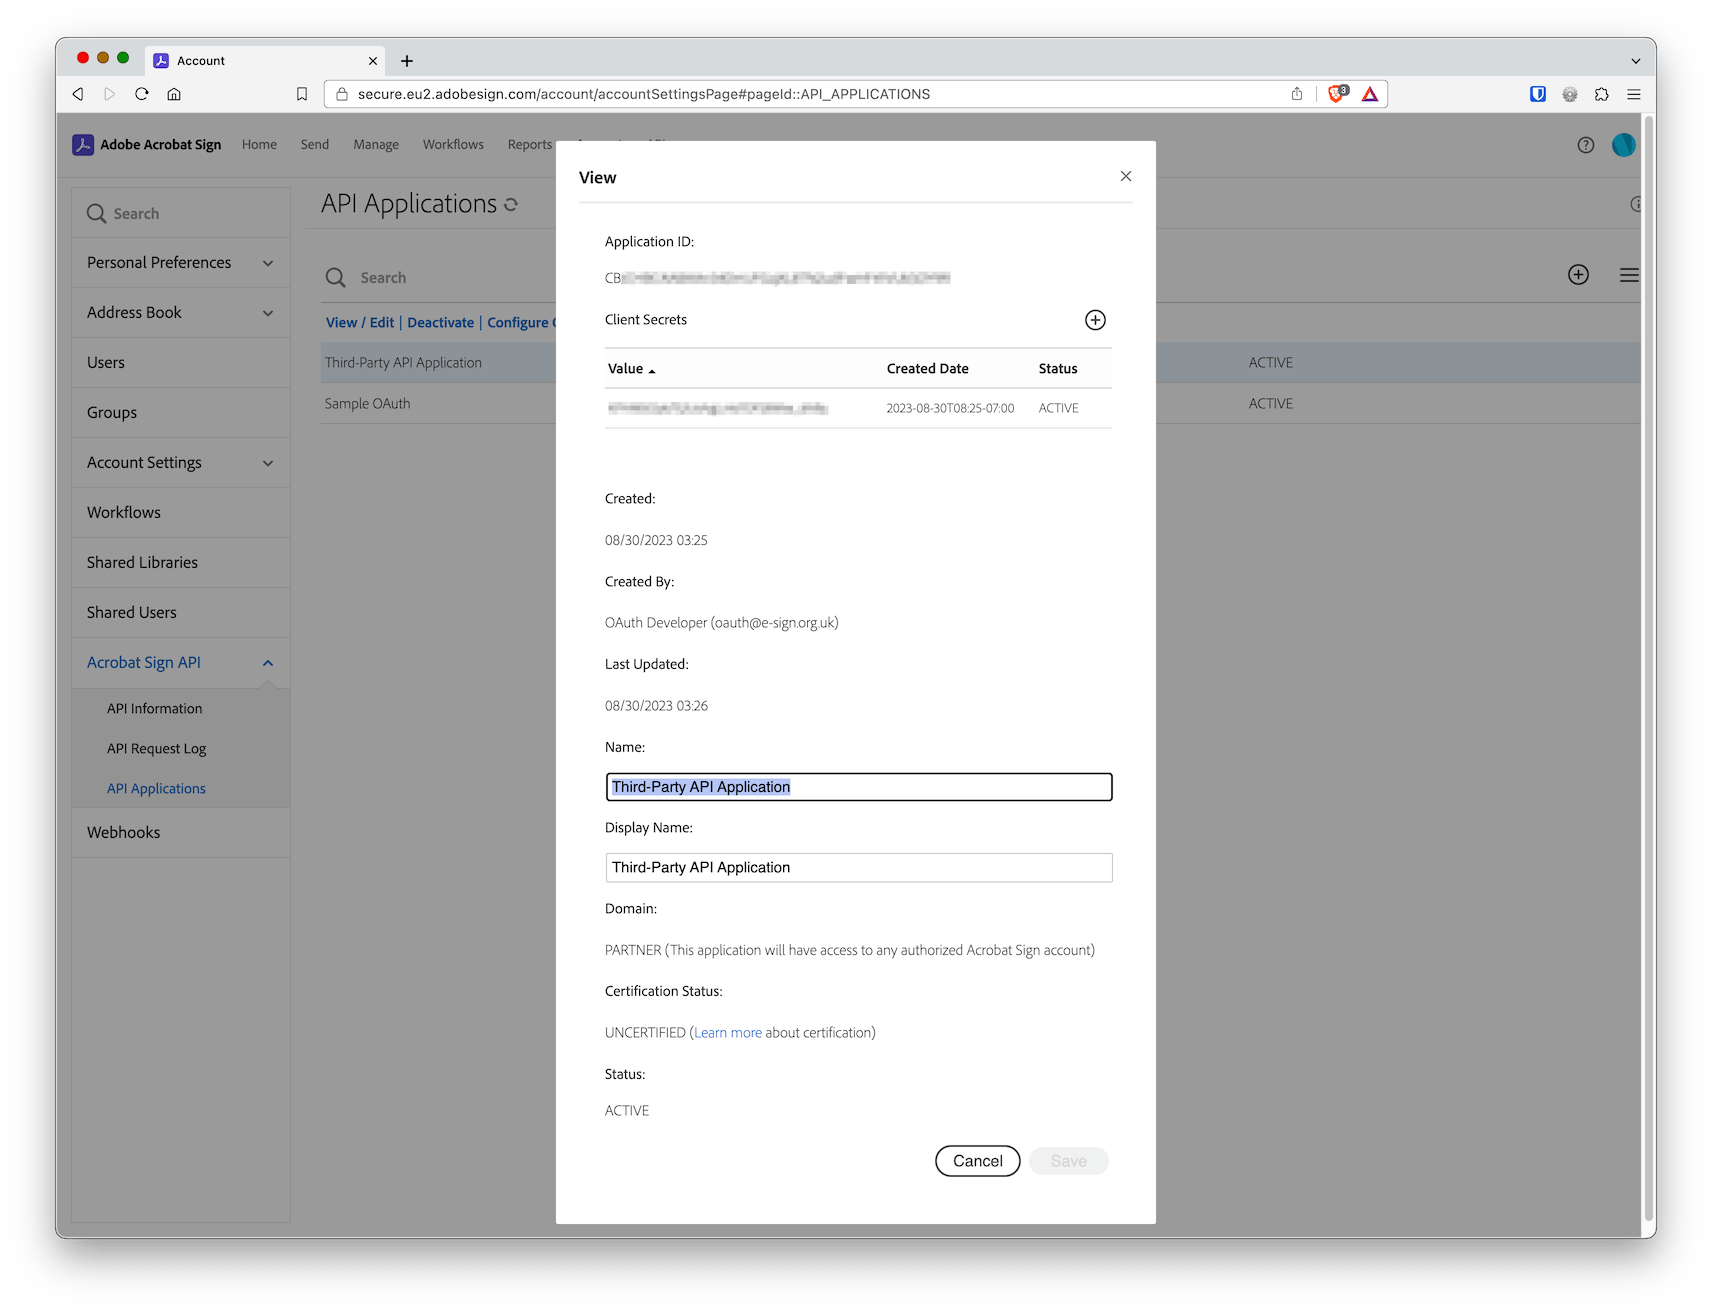This screenshot has width=1712, height=1312.
Task: Click the Cancel button
Action: (x=978, y=1161)
